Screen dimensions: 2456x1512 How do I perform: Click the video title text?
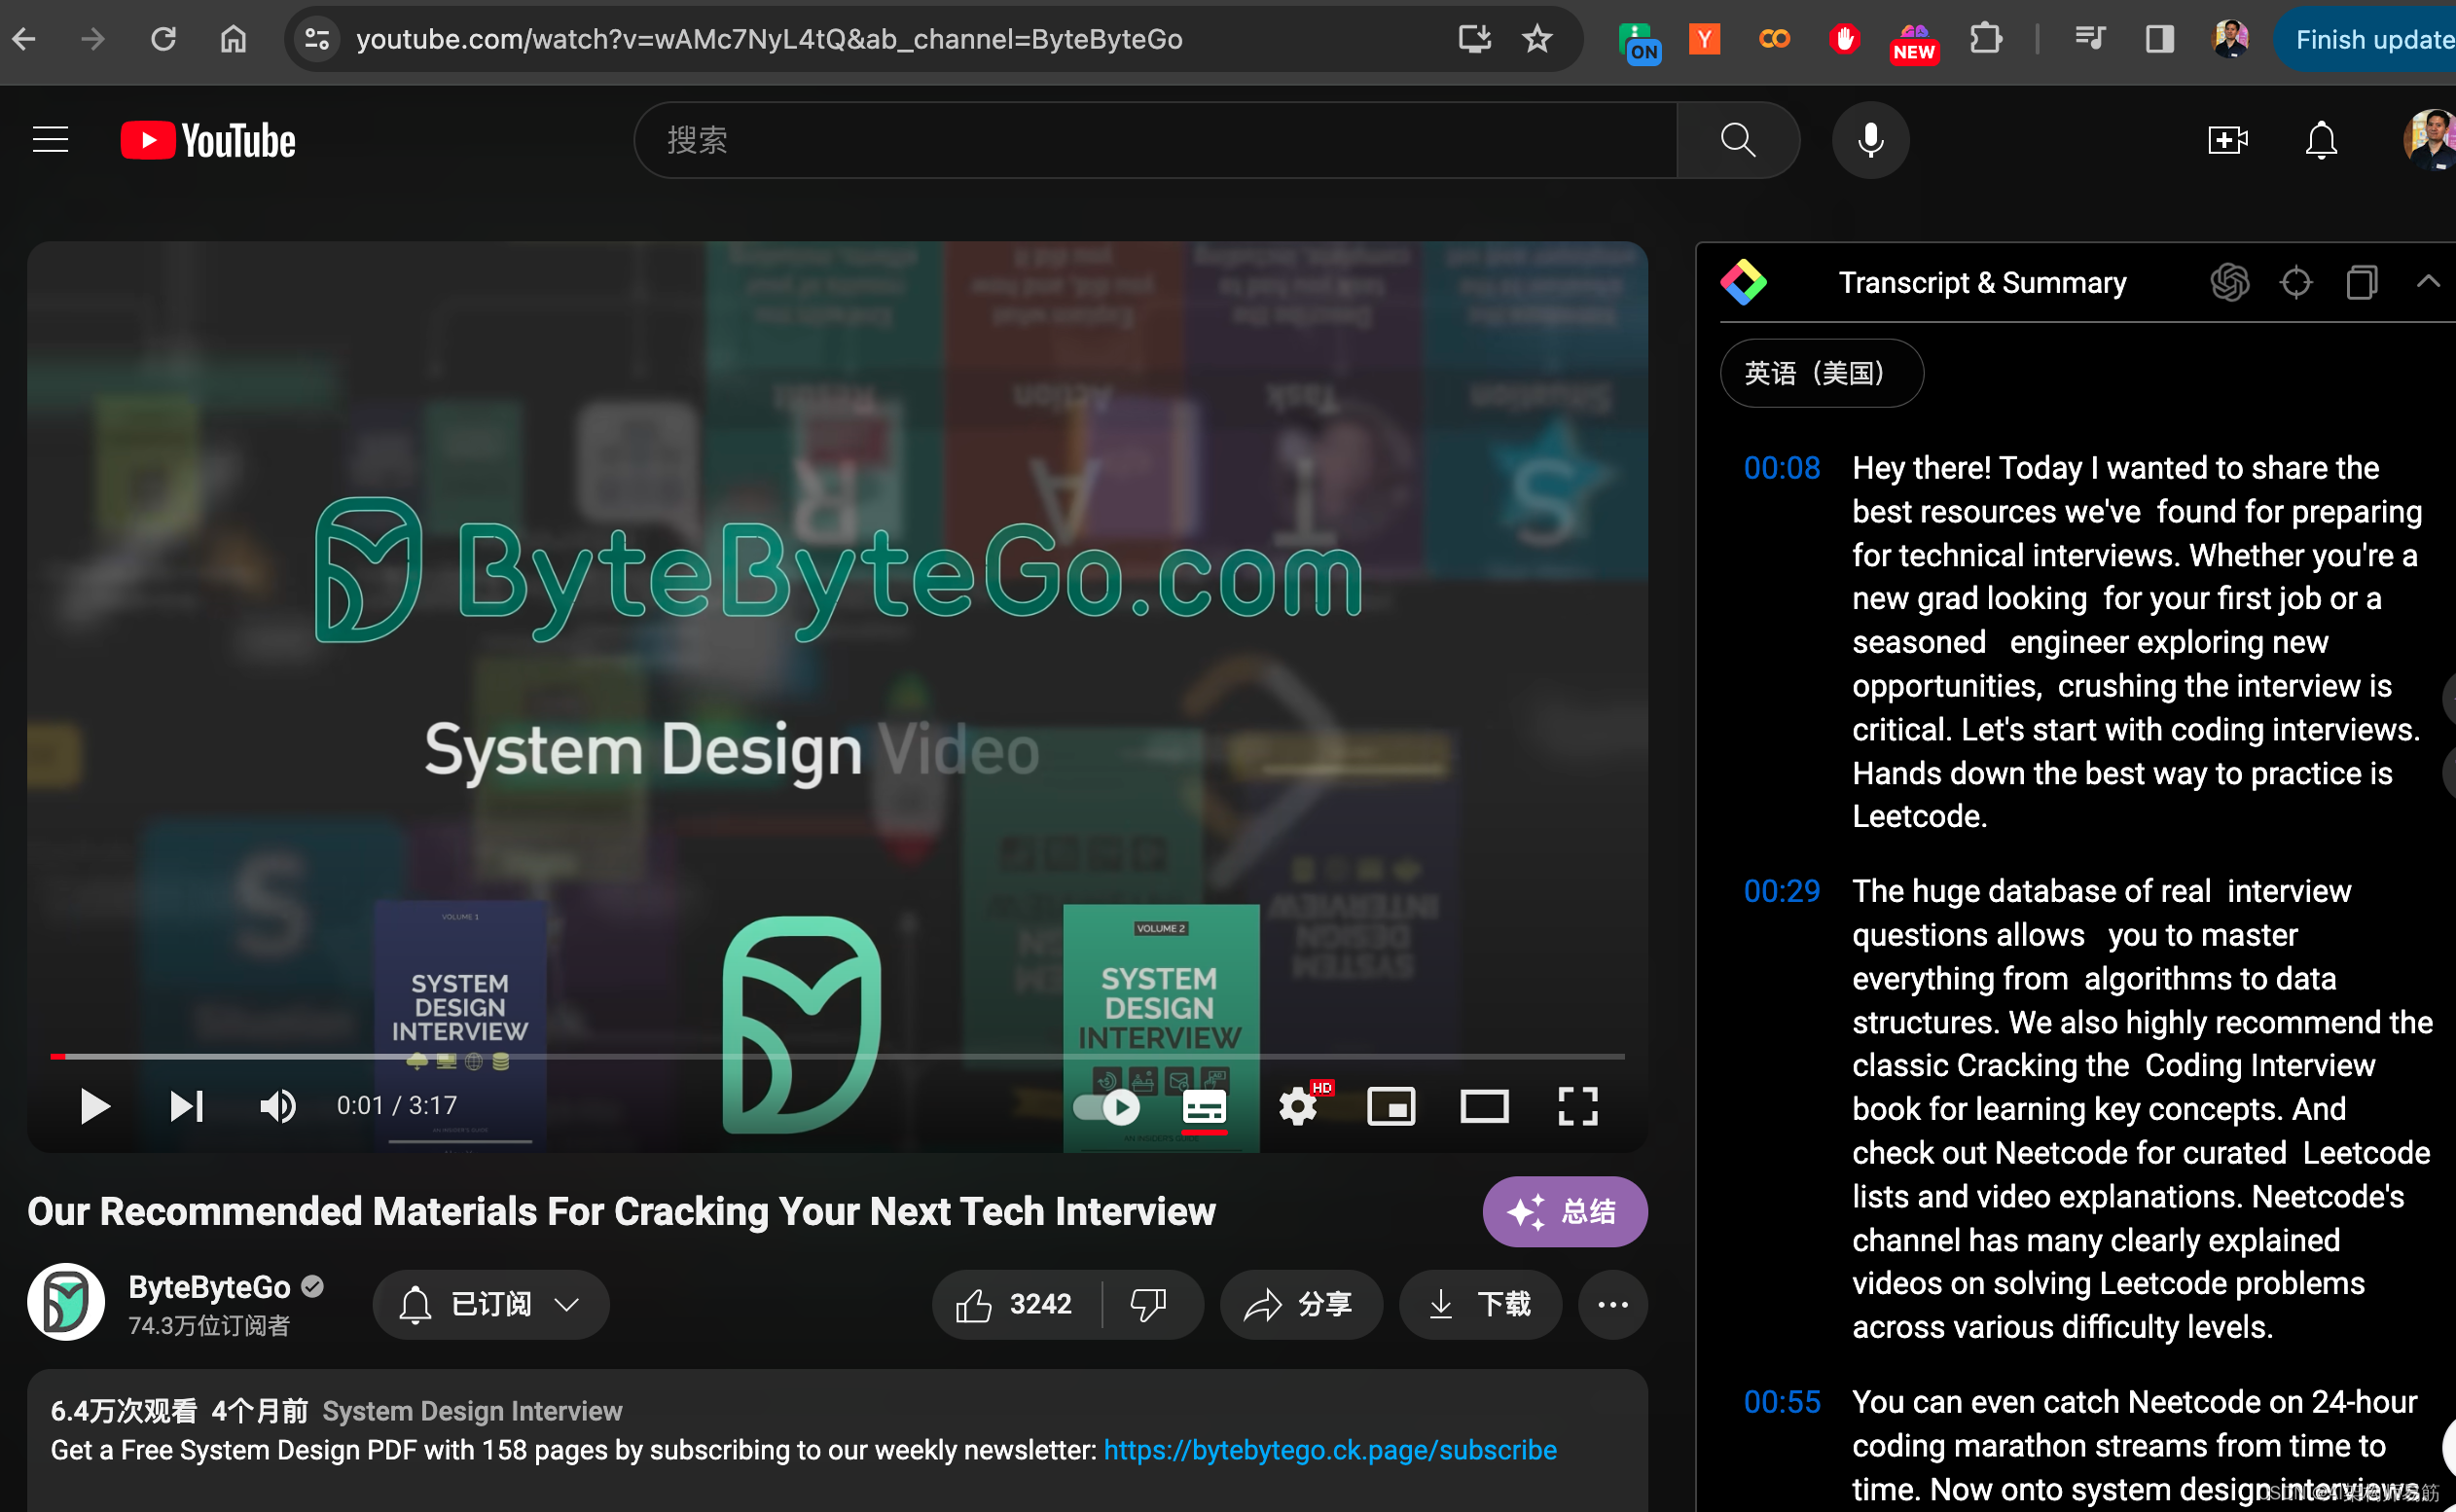(621, 1211)
